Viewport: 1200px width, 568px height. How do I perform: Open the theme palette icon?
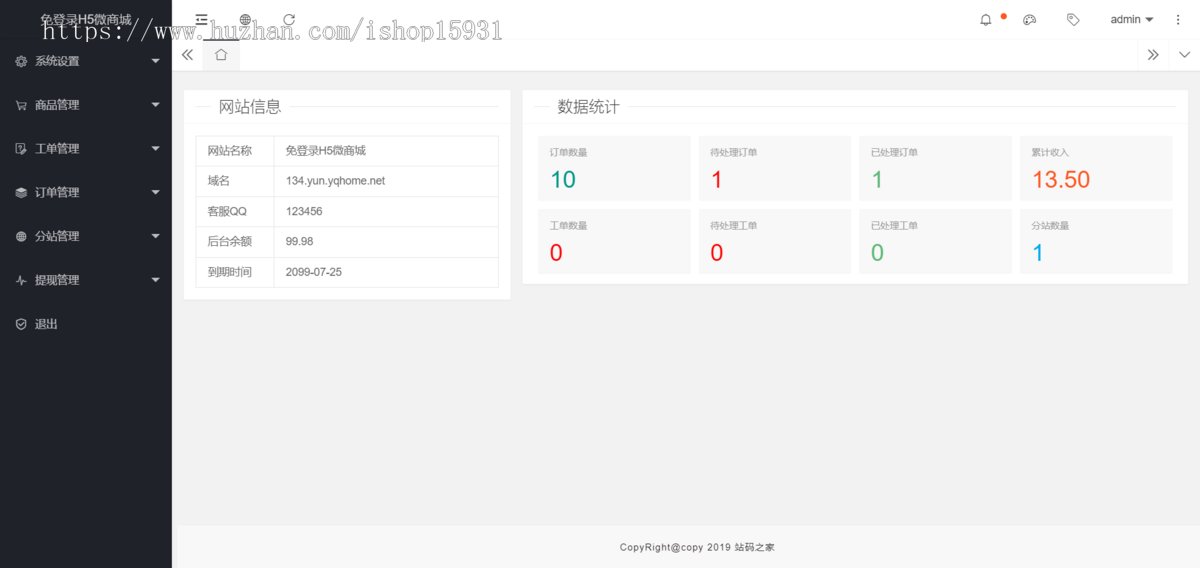point(1030,19)
